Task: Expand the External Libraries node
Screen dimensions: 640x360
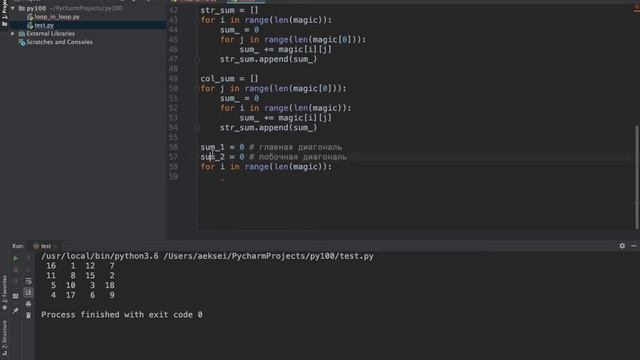Action: click(x=13, y=33)
